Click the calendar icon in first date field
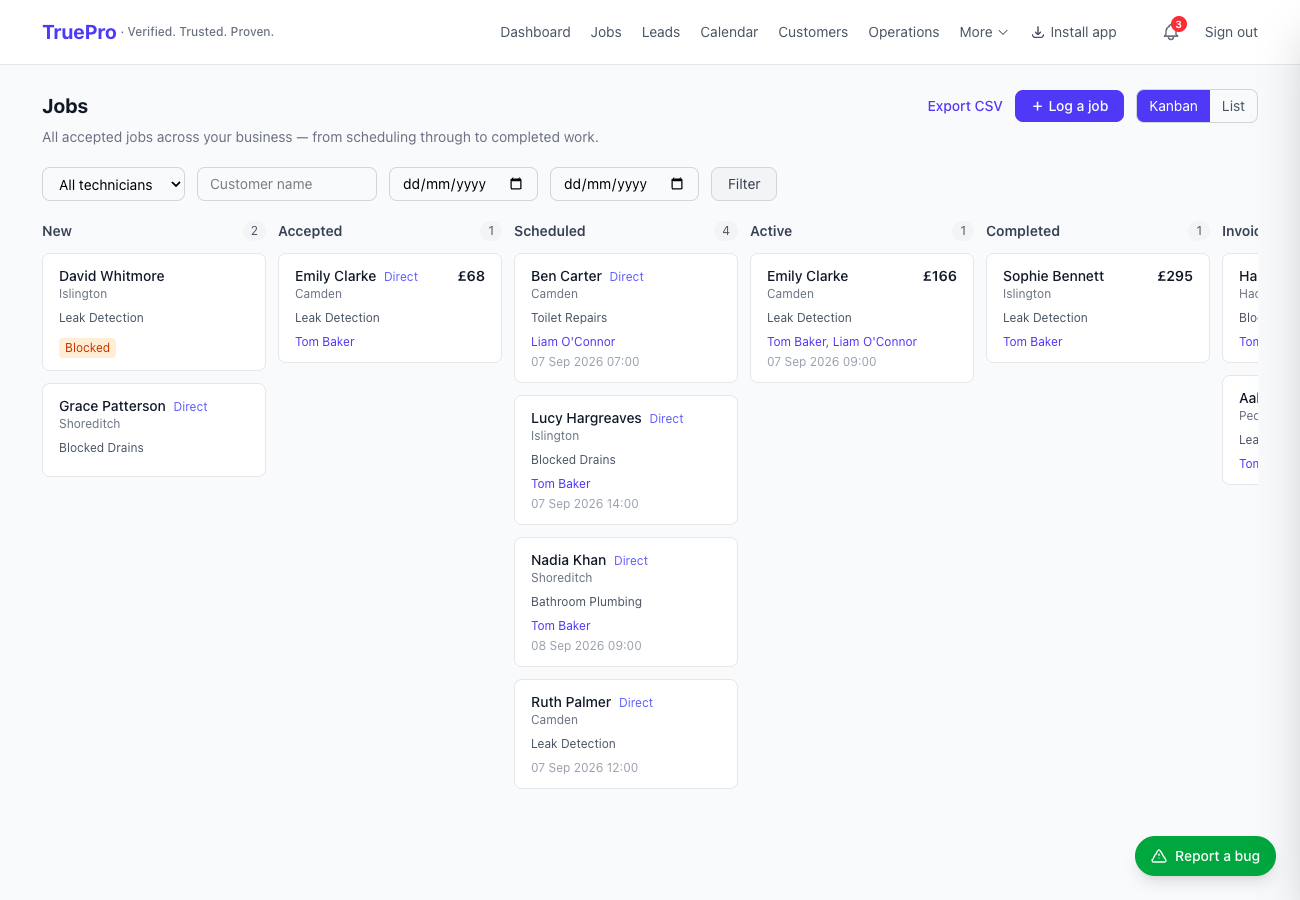Image resolution: width=1300 pixels, height=900 pixels. [516, 184]
